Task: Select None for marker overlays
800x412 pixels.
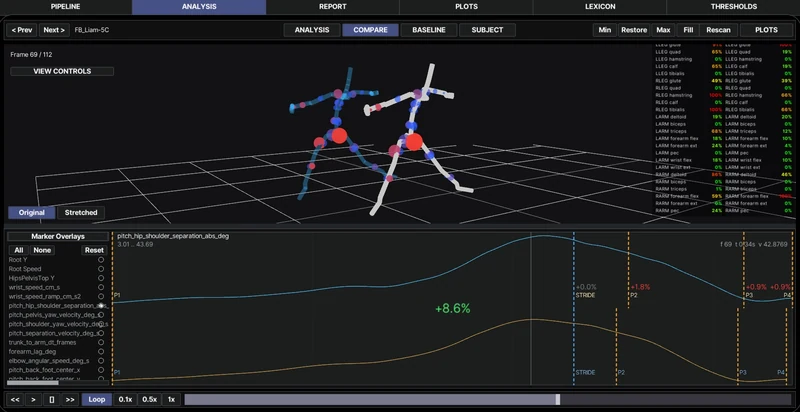Action: point(42,250)
